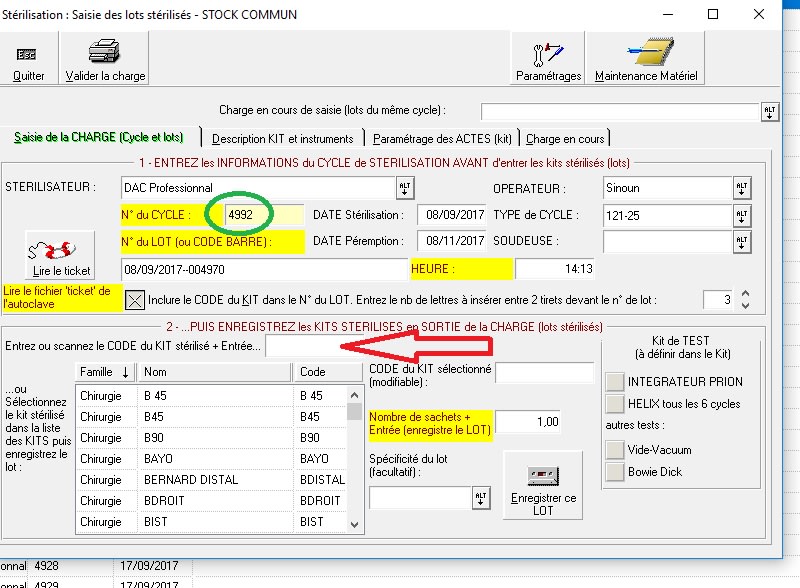Open the SOUDEUSE dropdown
Screen dimensions: 800x588
coord(742,242)
